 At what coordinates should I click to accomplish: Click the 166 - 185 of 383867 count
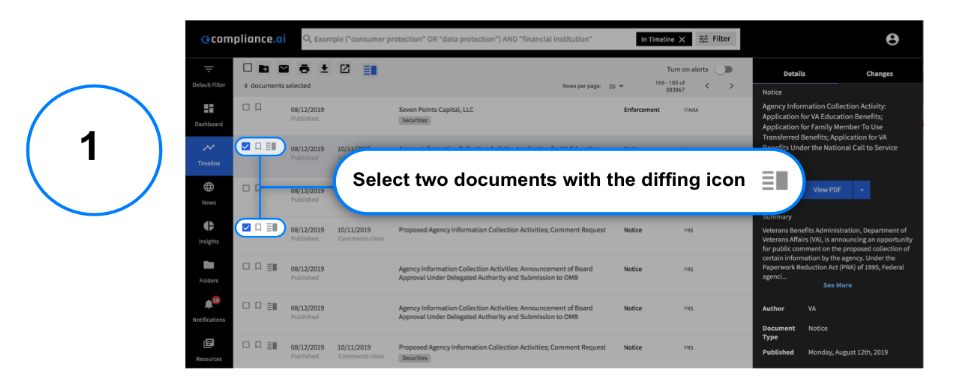(670, 86)
